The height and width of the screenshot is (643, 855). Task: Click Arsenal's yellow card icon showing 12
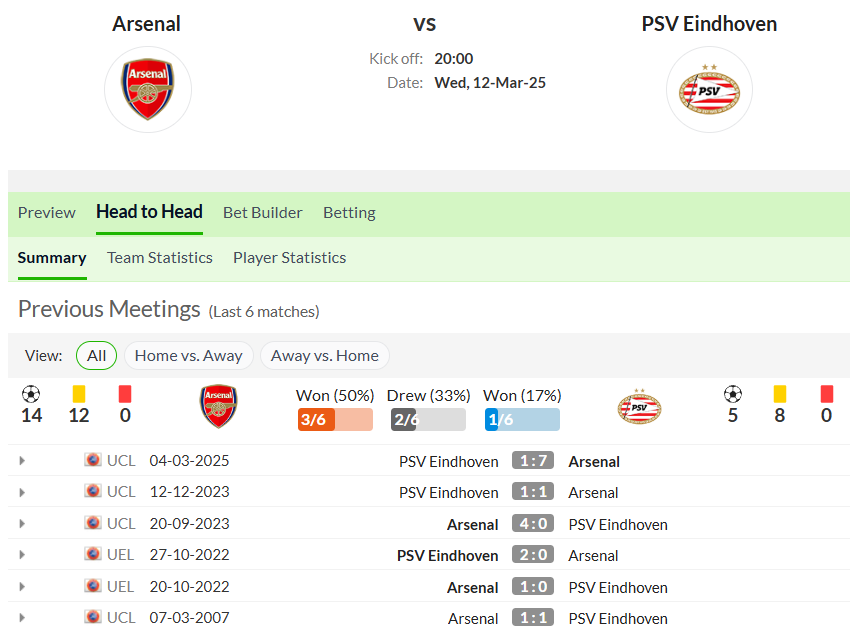pos(79,394)
